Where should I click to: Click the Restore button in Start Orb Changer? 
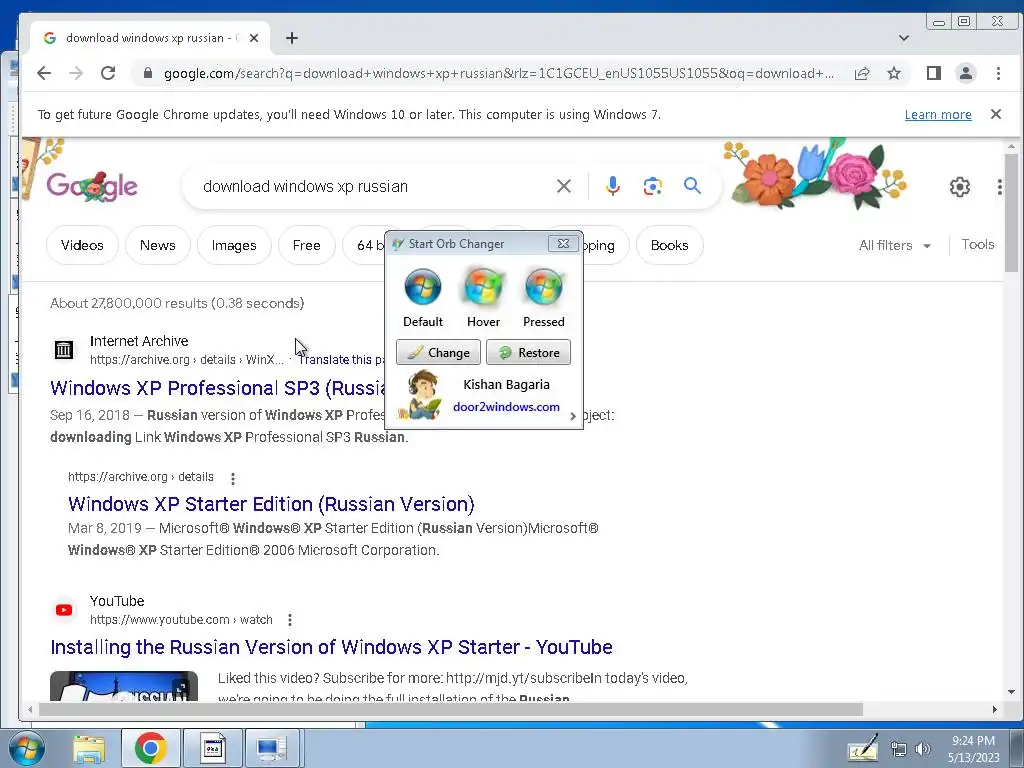528,353
